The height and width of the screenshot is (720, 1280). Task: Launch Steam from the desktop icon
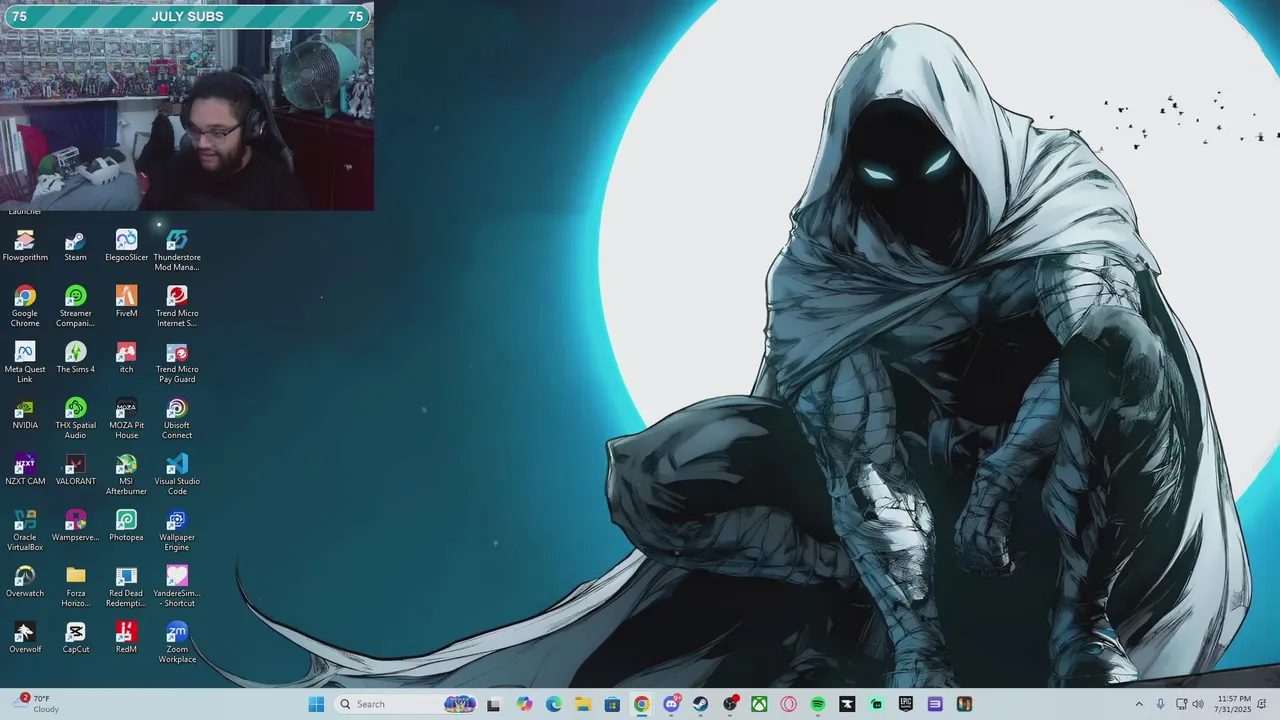76,245
